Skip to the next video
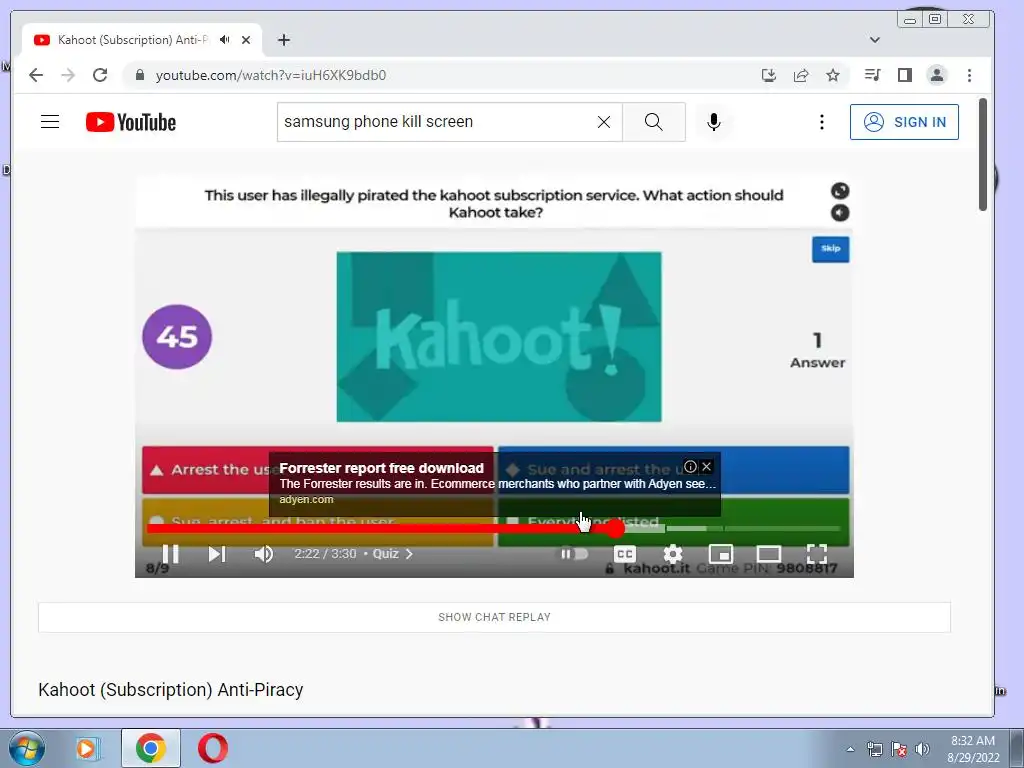Viewport: 1024px width, 768px height. tap(217, 554)
